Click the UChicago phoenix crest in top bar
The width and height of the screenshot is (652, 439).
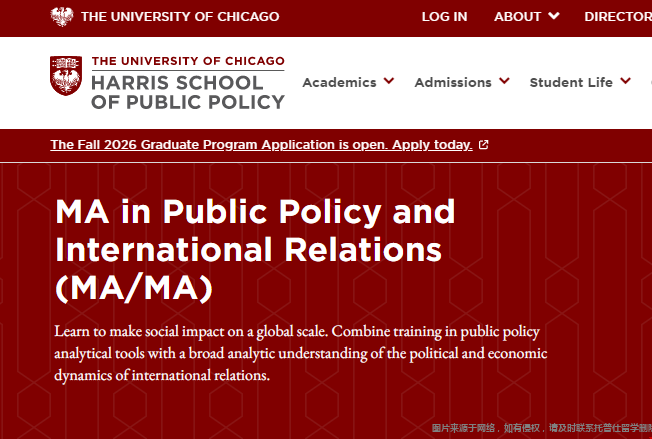(62, 16)
